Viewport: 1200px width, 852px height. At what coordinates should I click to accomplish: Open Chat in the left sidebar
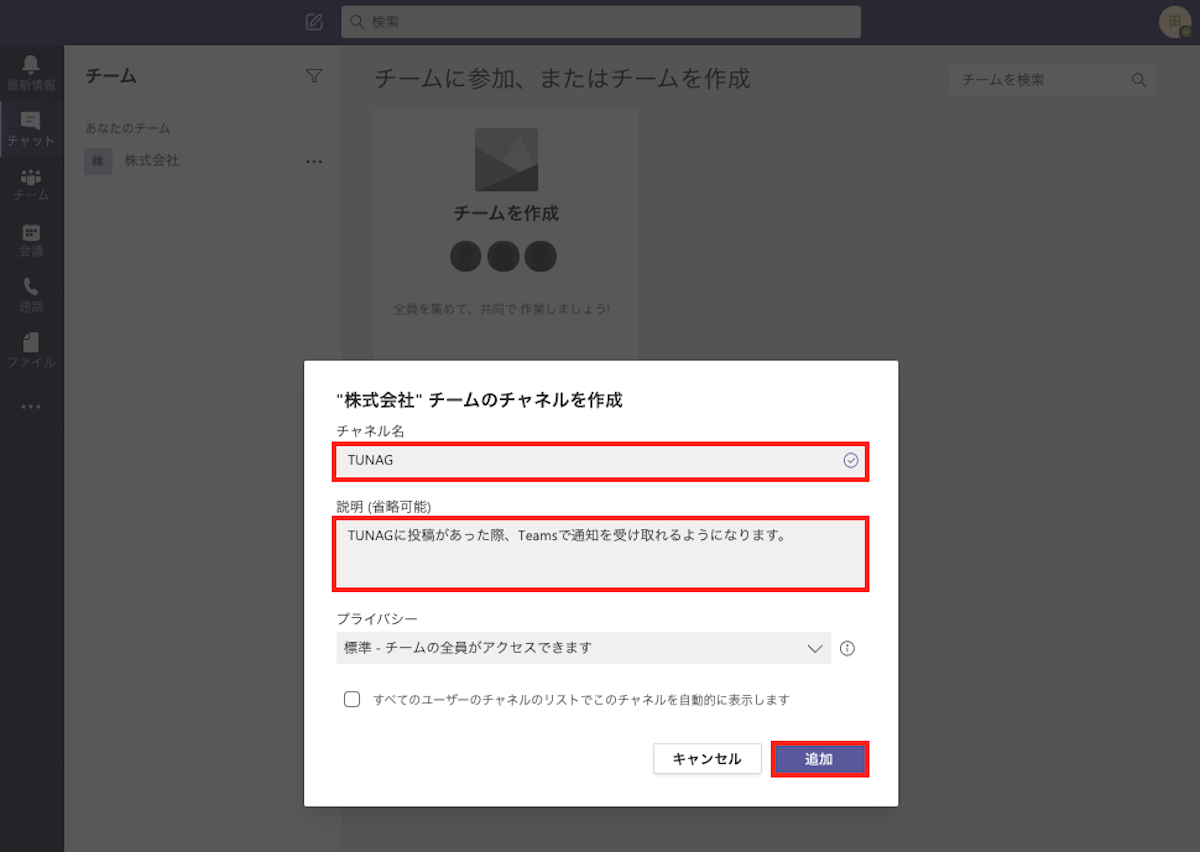click(x=31, y=129)
